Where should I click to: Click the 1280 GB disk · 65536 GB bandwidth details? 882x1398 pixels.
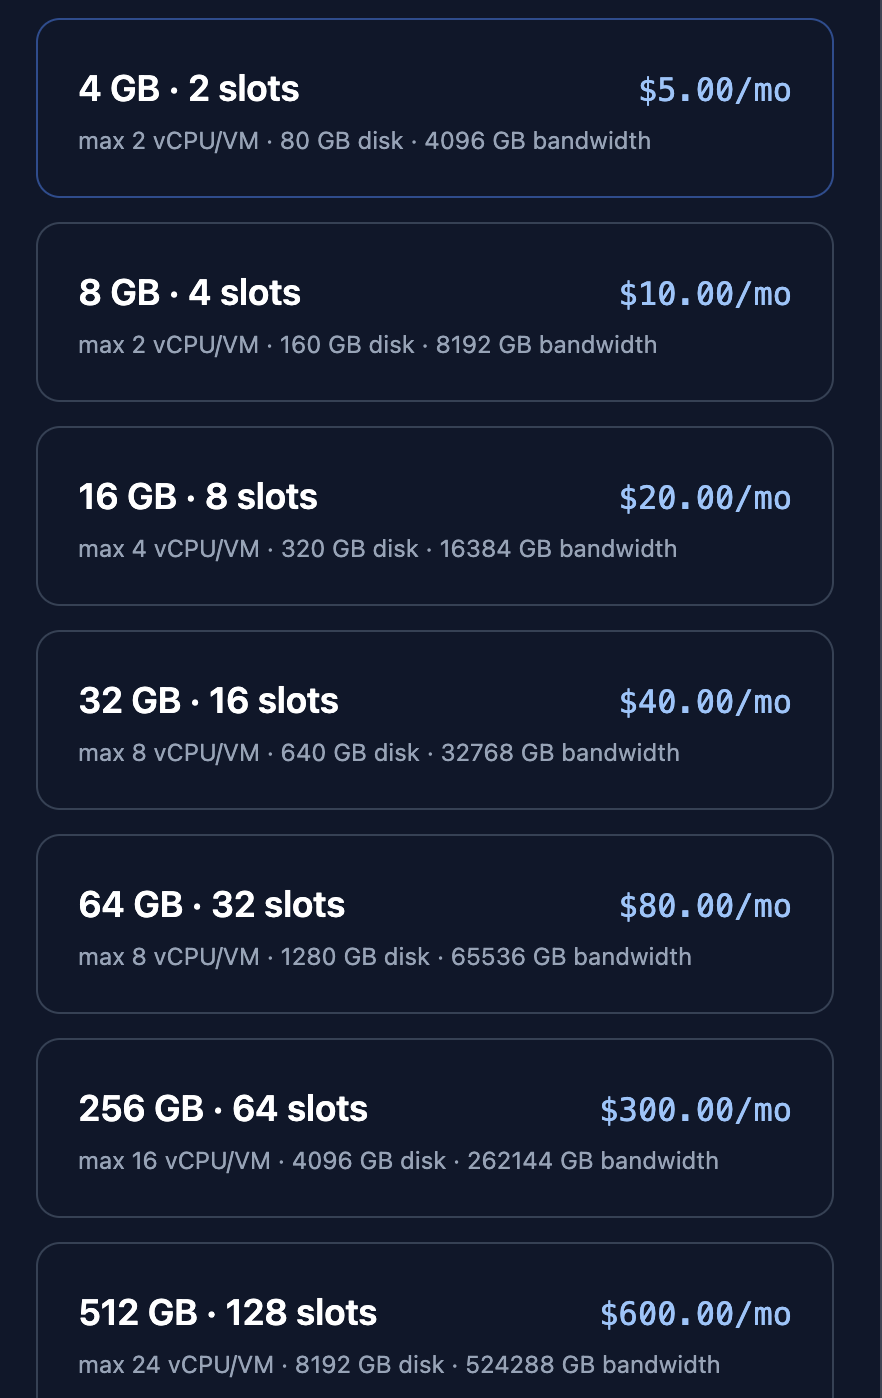[486, 957]
